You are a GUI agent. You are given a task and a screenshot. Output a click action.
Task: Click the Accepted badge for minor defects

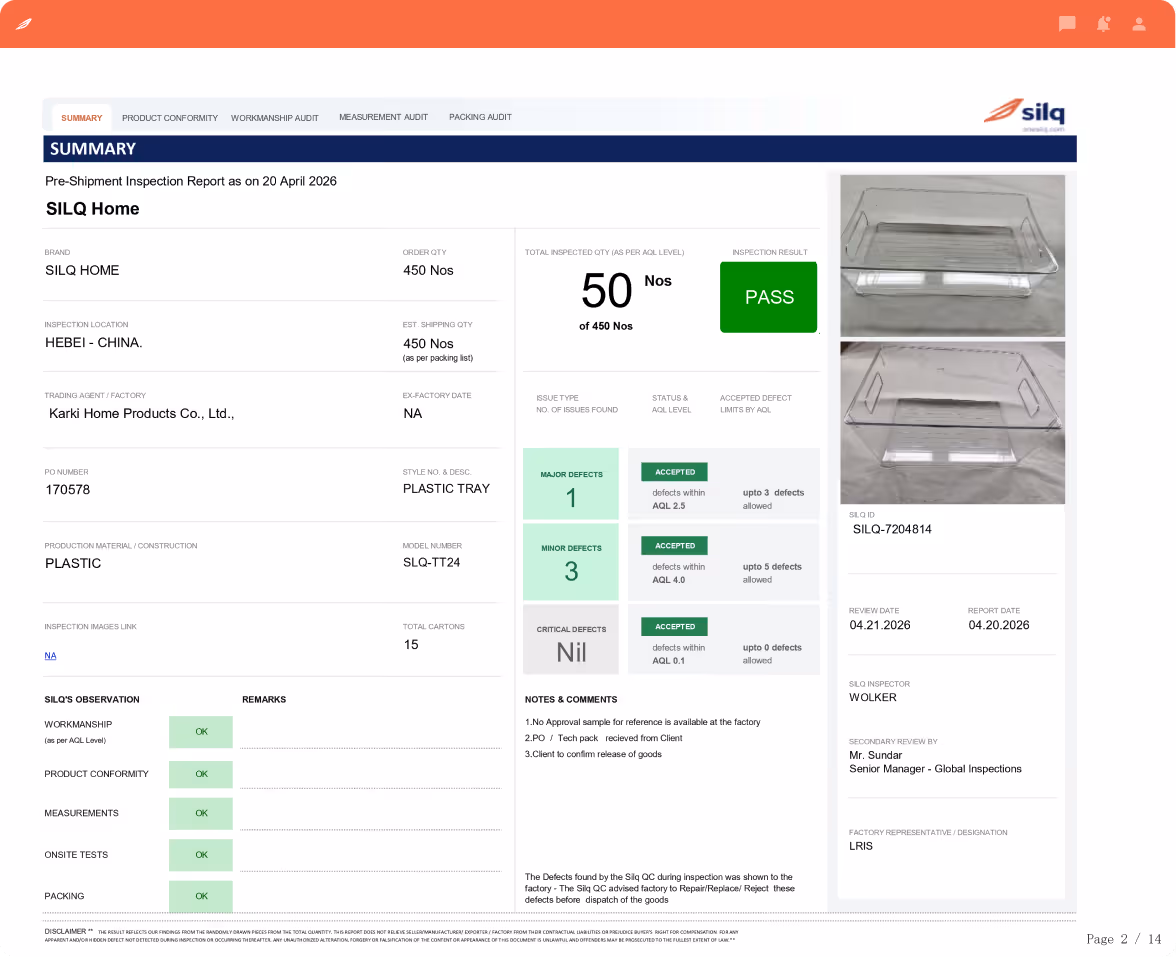(x=674, y=546)
